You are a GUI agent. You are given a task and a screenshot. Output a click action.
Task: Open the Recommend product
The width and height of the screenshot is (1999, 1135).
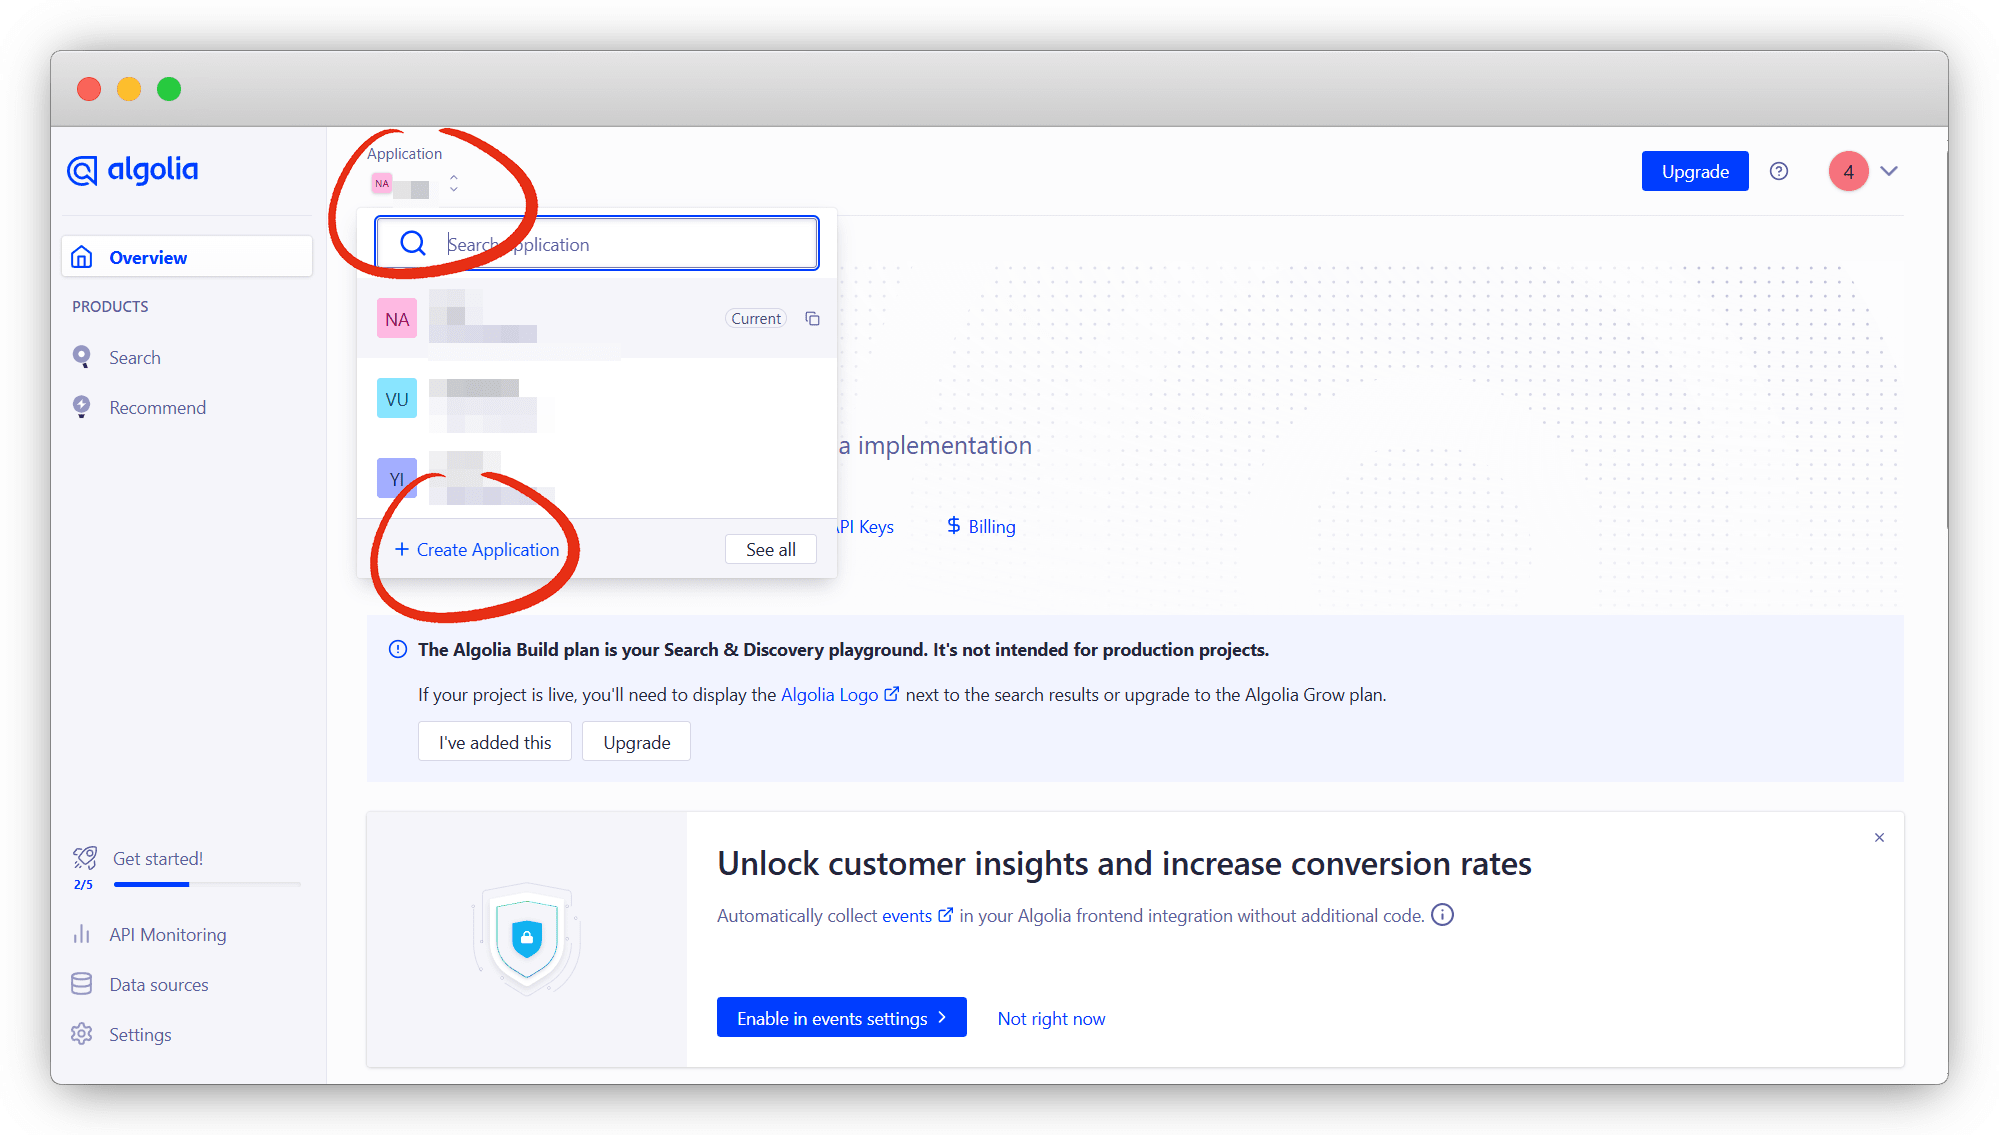pyautogui.click(x=157, y=408)
